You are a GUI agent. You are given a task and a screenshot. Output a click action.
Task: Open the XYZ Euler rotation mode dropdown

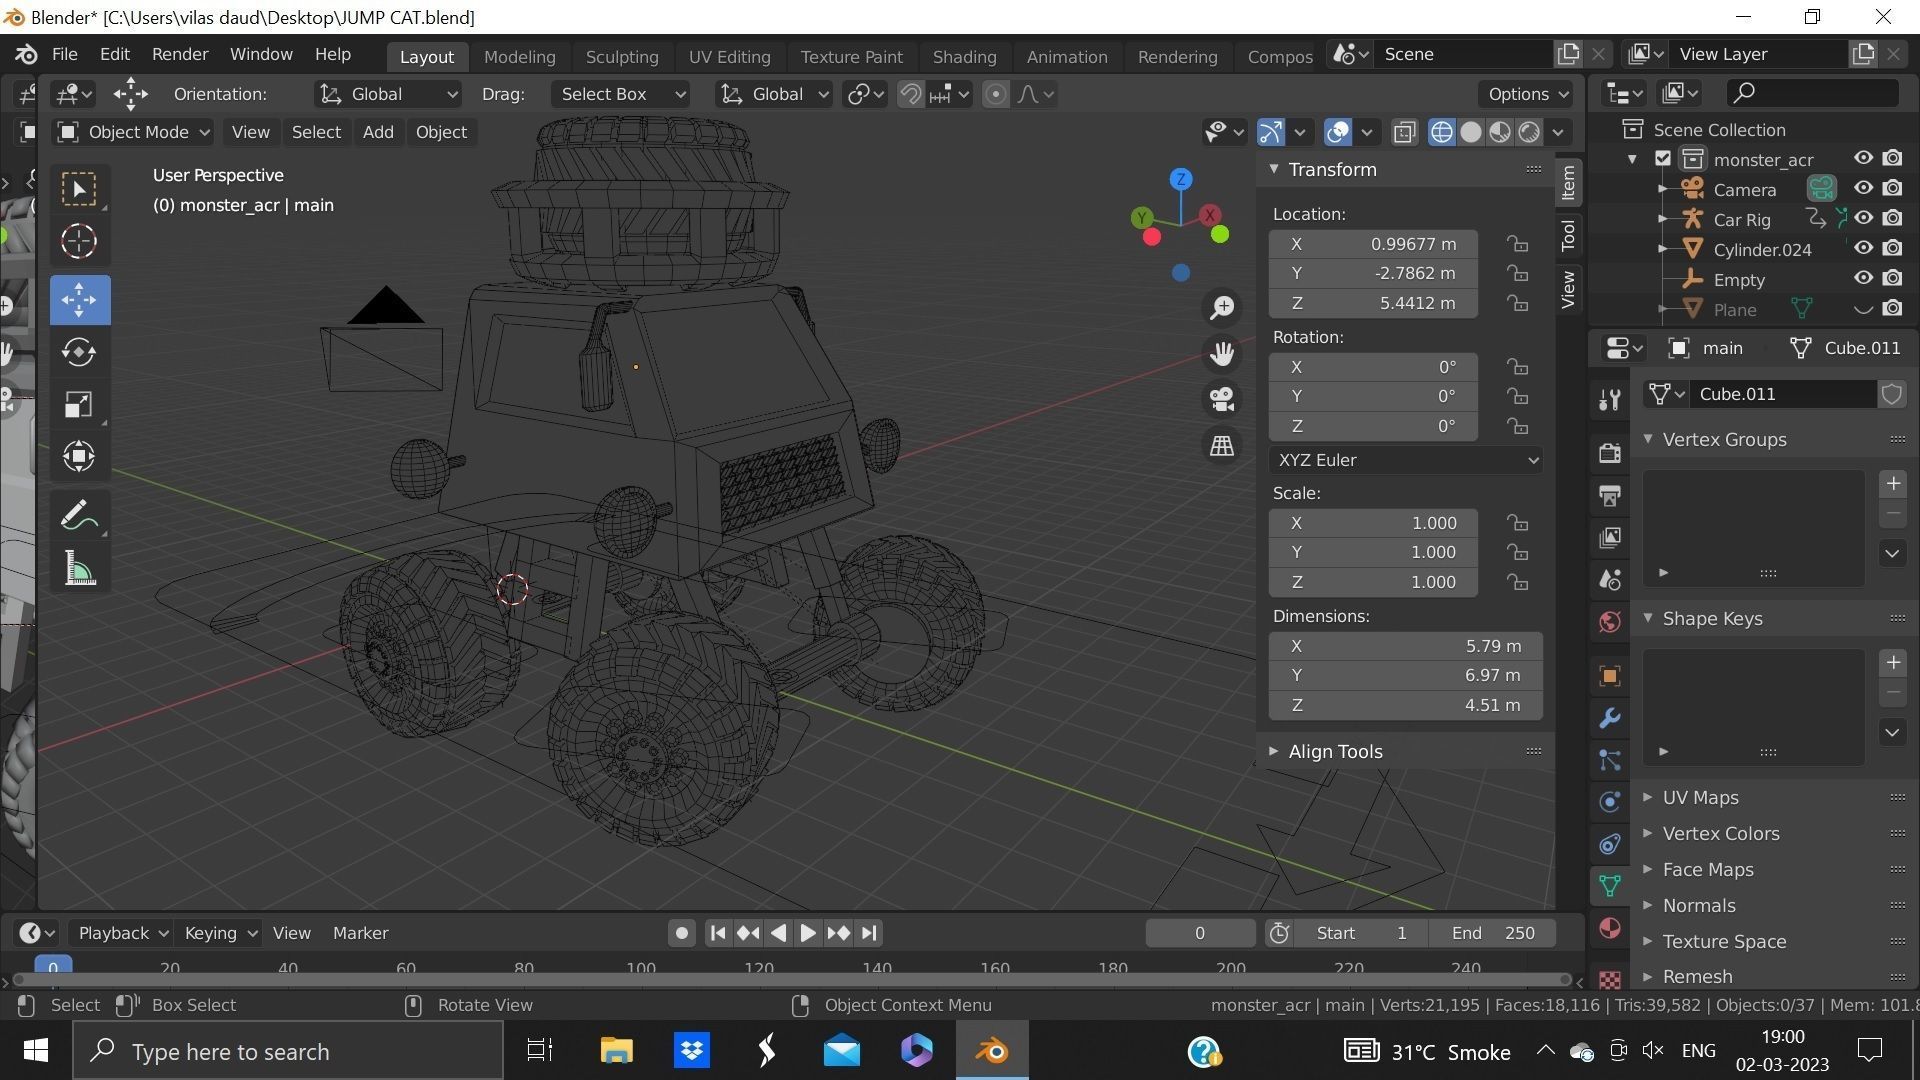[x=1405, y=459]
